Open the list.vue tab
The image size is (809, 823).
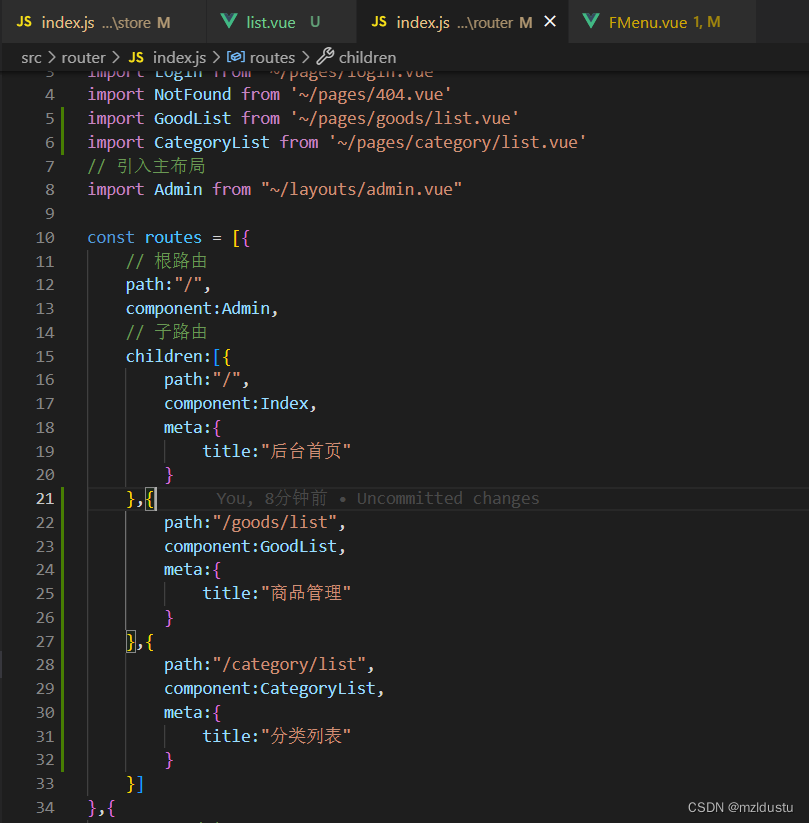tap(281, 22)
